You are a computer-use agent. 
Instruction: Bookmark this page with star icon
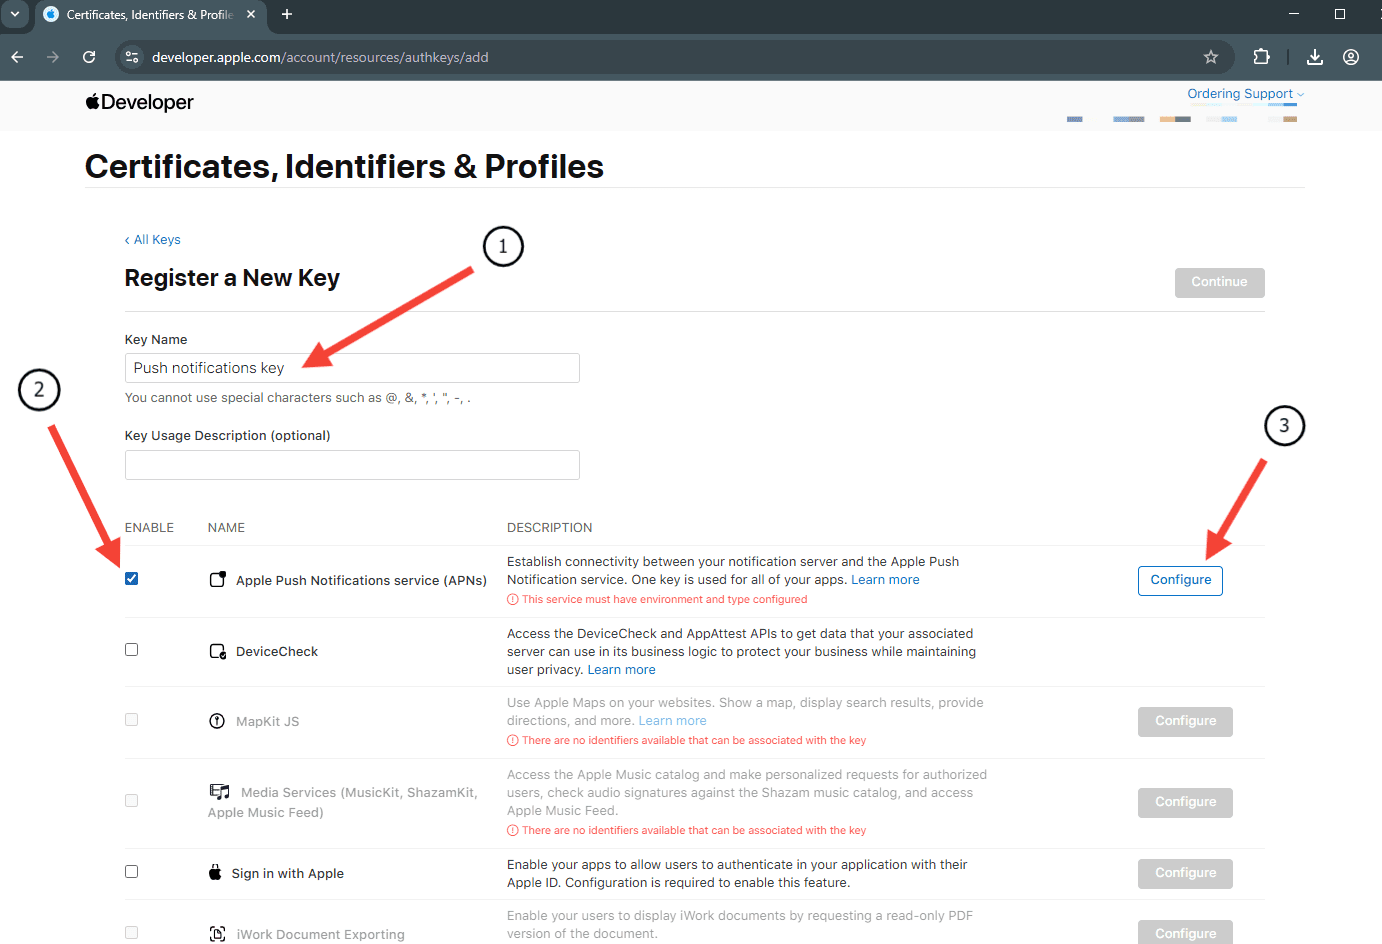point(1211,57)
